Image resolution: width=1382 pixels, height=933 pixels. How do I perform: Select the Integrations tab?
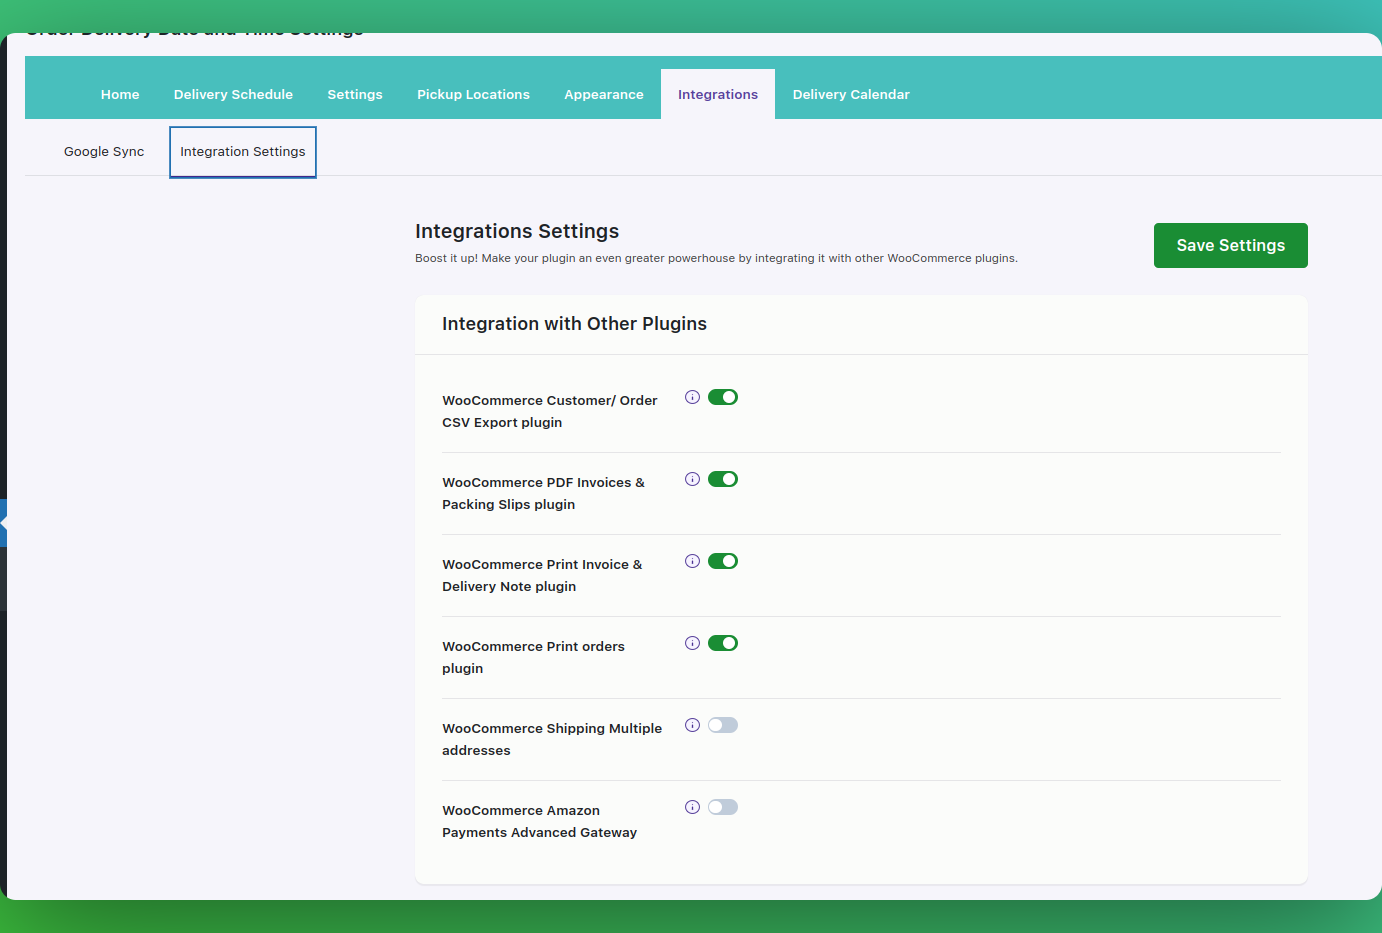click(718, 94)
